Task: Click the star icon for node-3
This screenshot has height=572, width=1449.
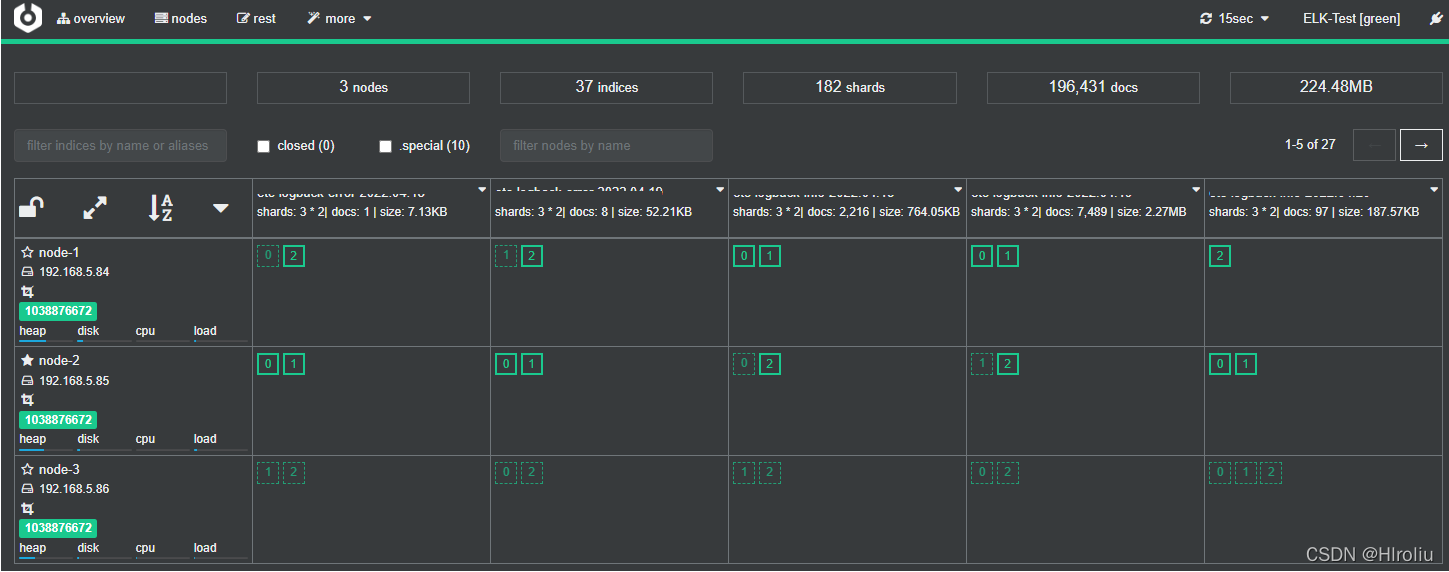Action: [x=27, y=470]
